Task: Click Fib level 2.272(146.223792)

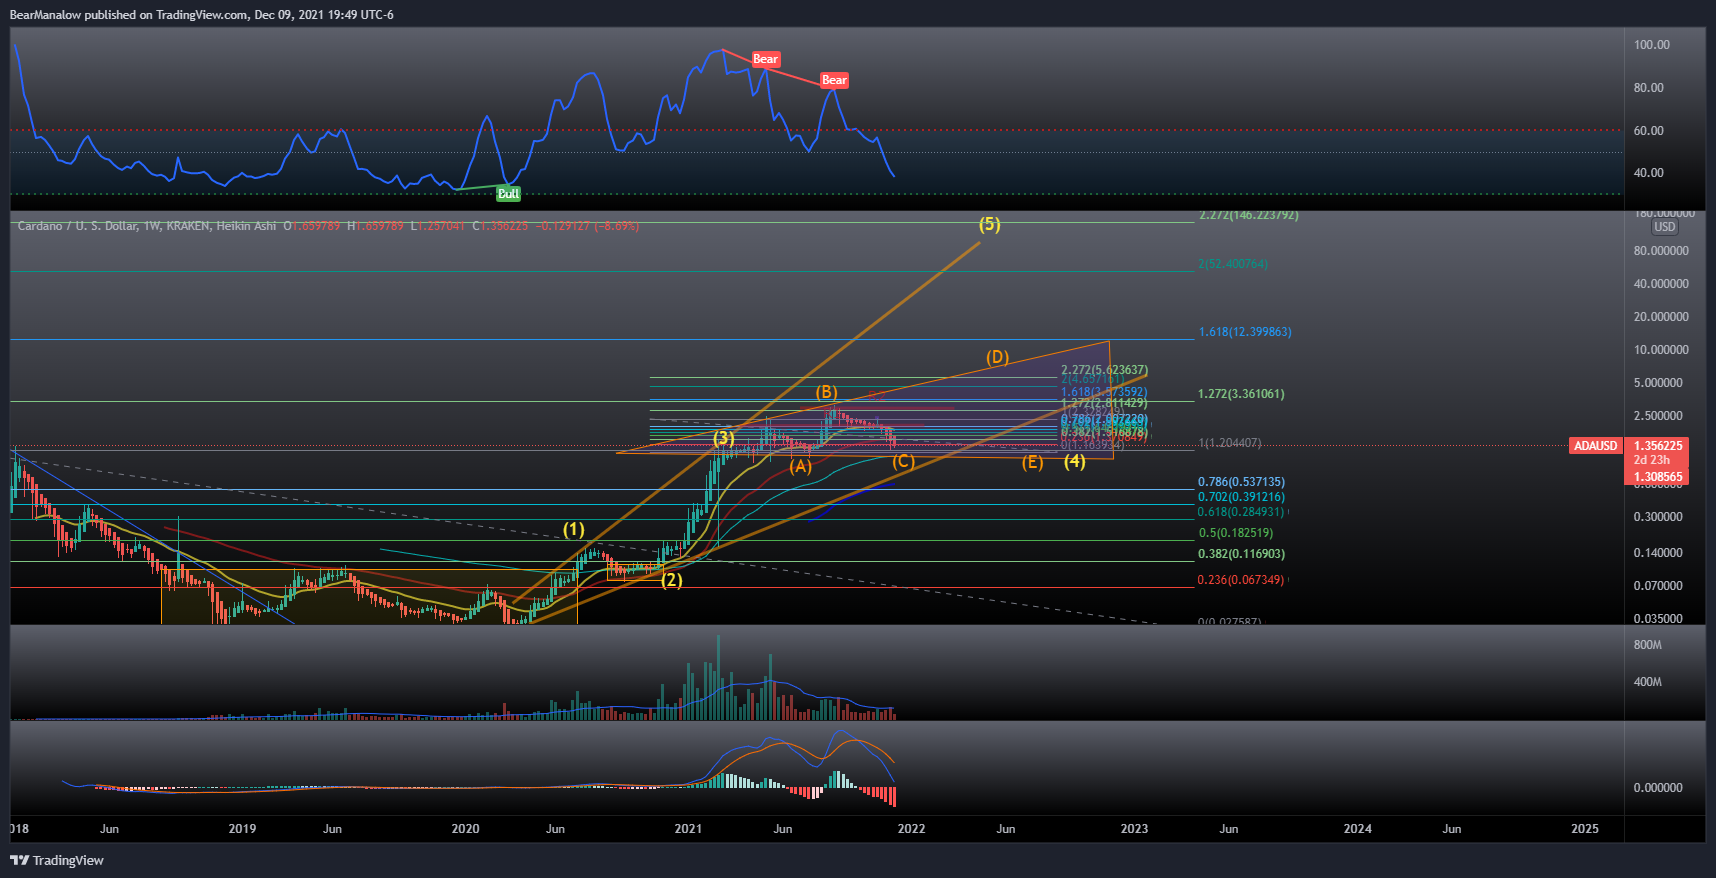Action: click(1248, 215)
